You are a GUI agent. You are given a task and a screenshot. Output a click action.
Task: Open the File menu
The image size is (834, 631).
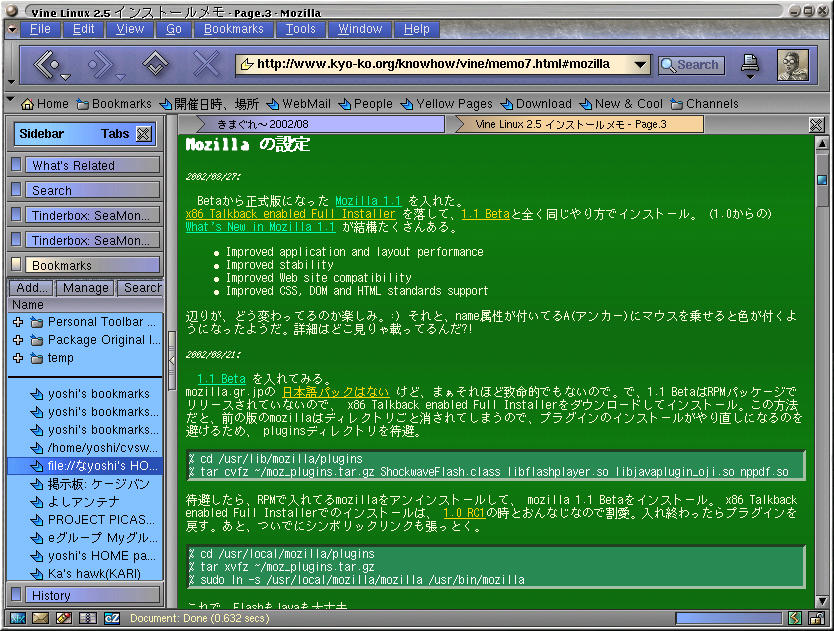point(40,29)
